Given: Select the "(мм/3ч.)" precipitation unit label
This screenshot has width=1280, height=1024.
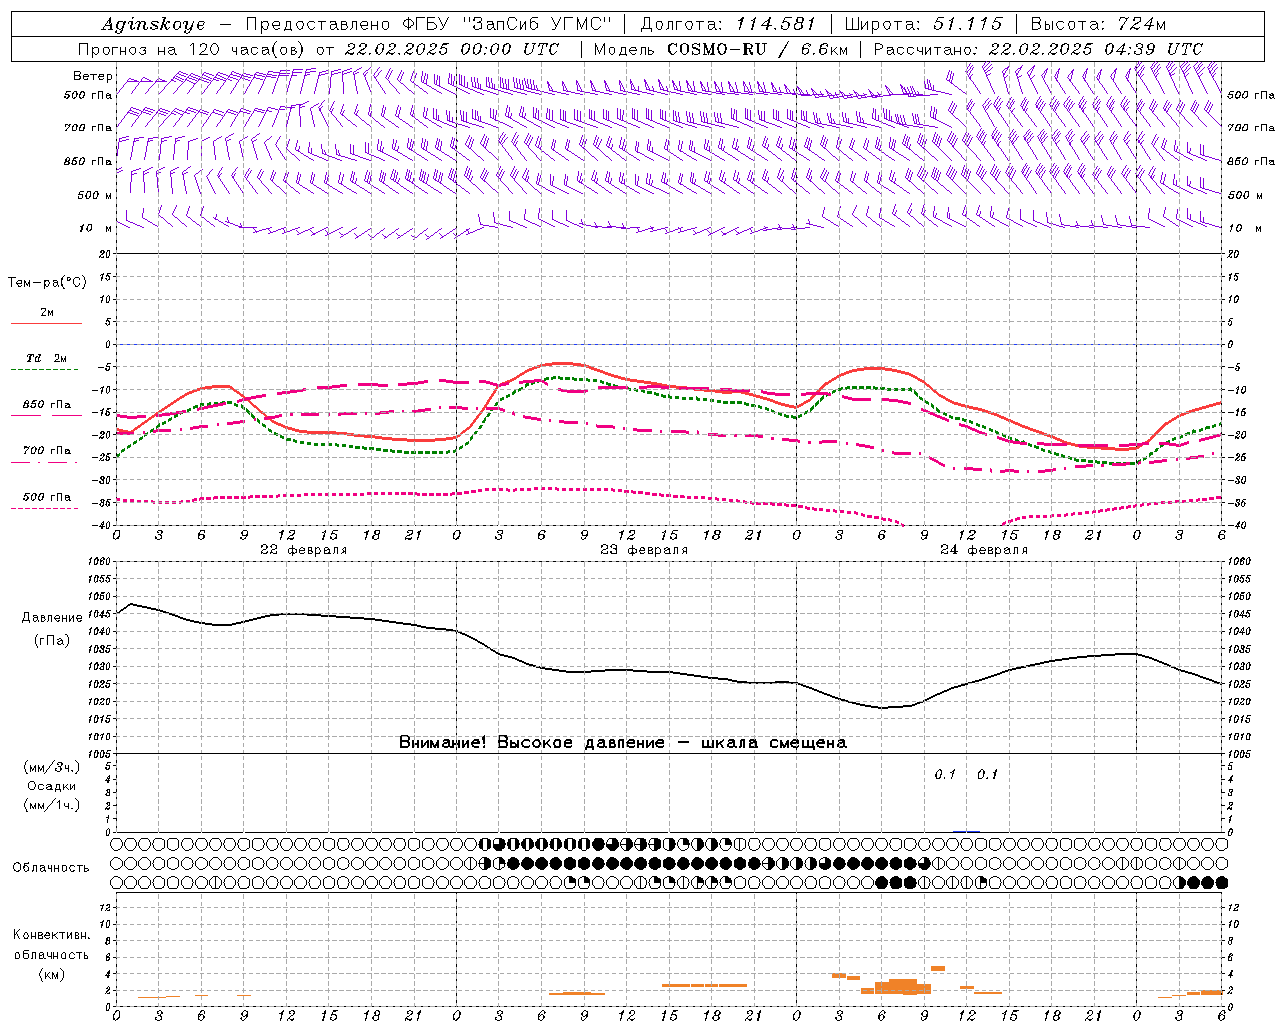Looking at the screenshot, I should [52, 767].
